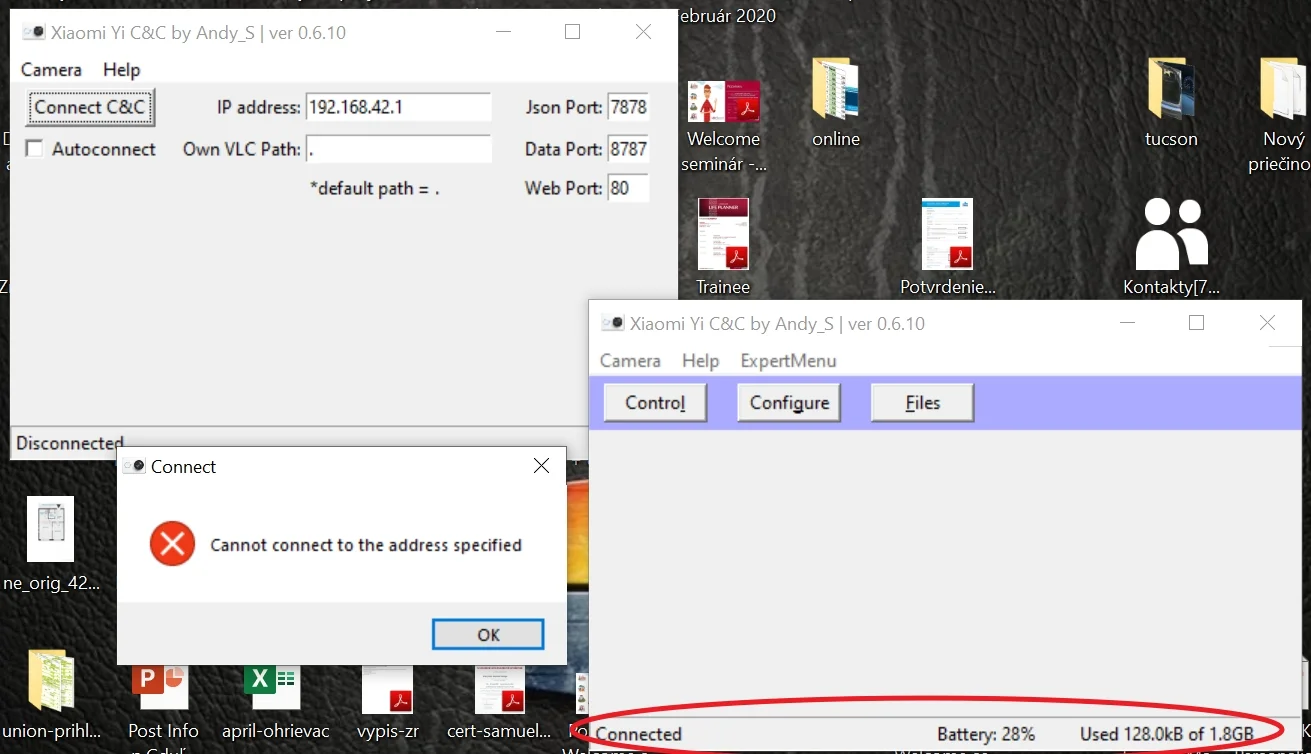Click camera icon in connected window title bar

(x=613, y=323)
